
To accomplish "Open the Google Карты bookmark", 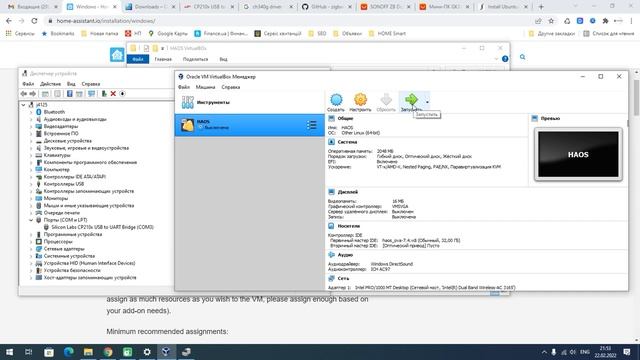I will coord(168,33).
